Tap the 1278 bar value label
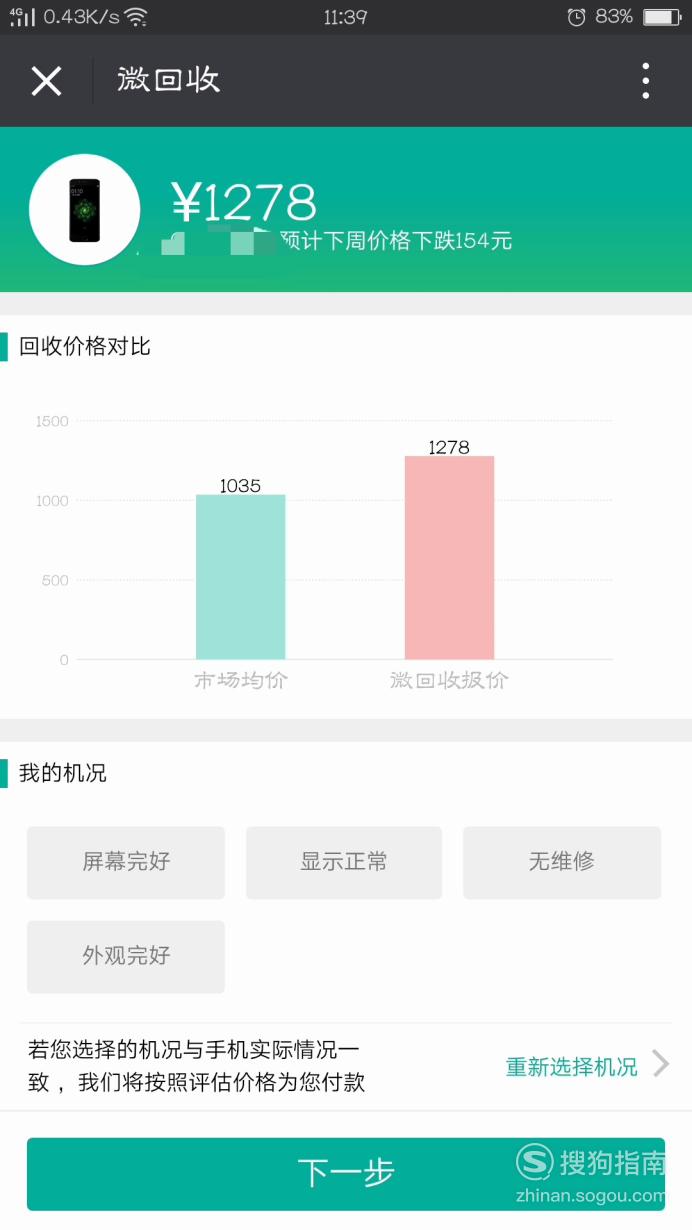 tap(449, 447)
